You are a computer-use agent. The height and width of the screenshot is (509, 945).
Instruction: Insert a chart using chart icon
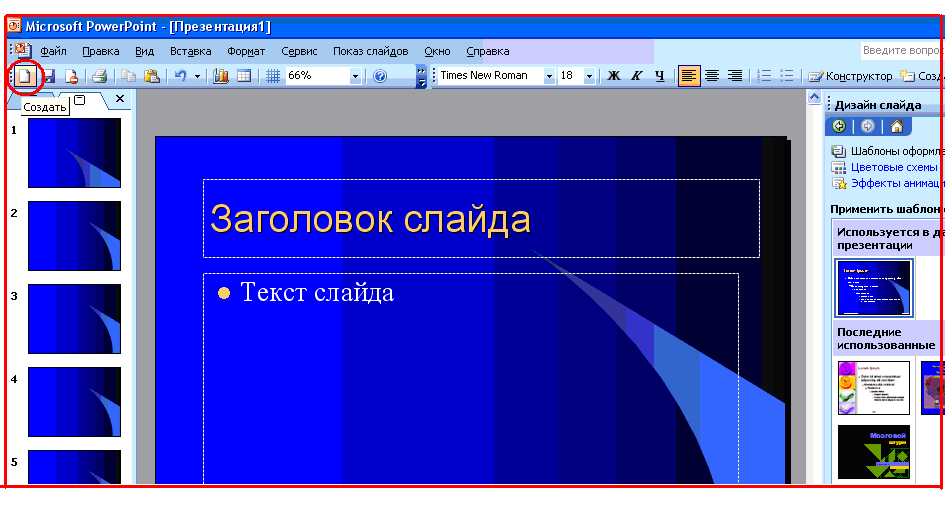[221, 76]
